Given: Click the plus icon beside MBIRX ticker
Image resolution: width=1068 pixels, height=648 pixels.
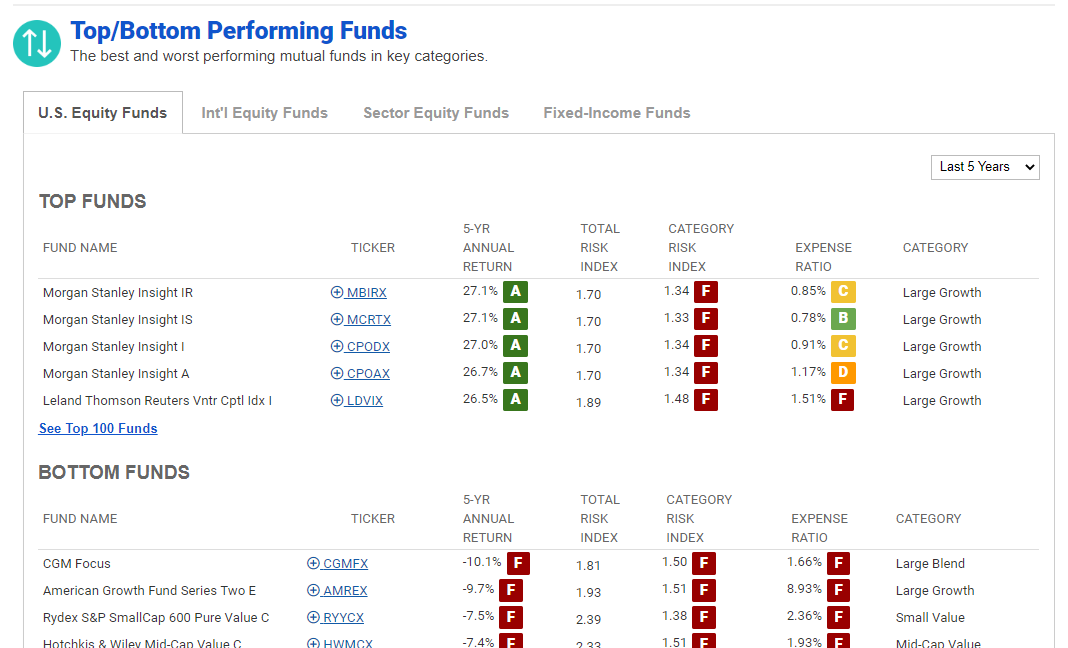Looking at the screenshot, I should 336,292.
